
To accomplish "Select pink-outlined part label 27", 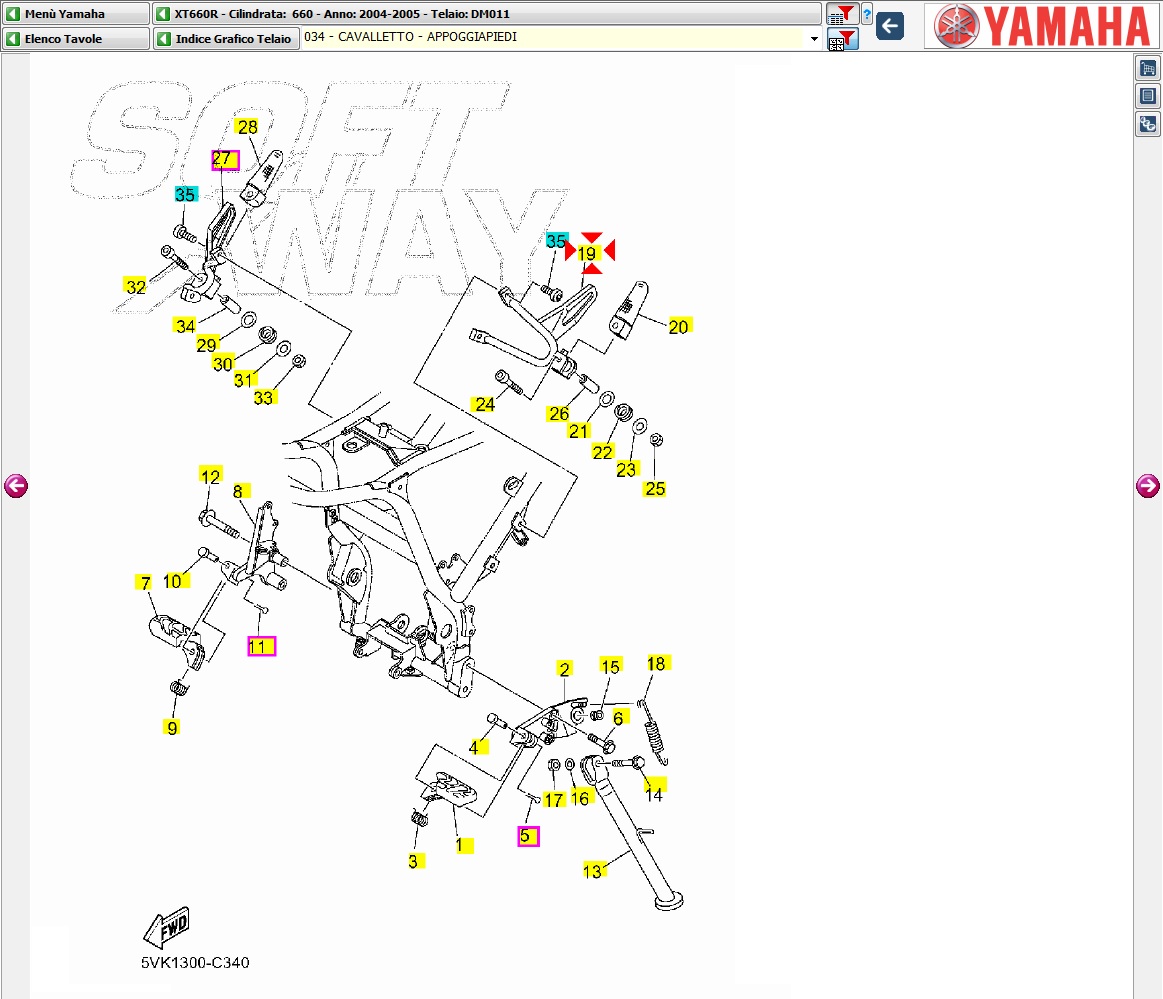I will [x=224, y=159].
